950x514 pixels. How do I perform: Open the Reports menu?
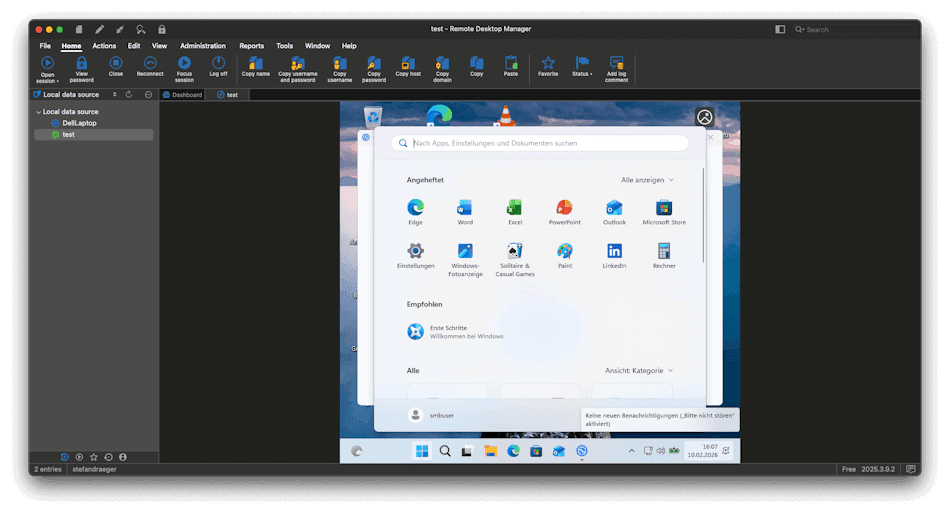pos(251,46)
